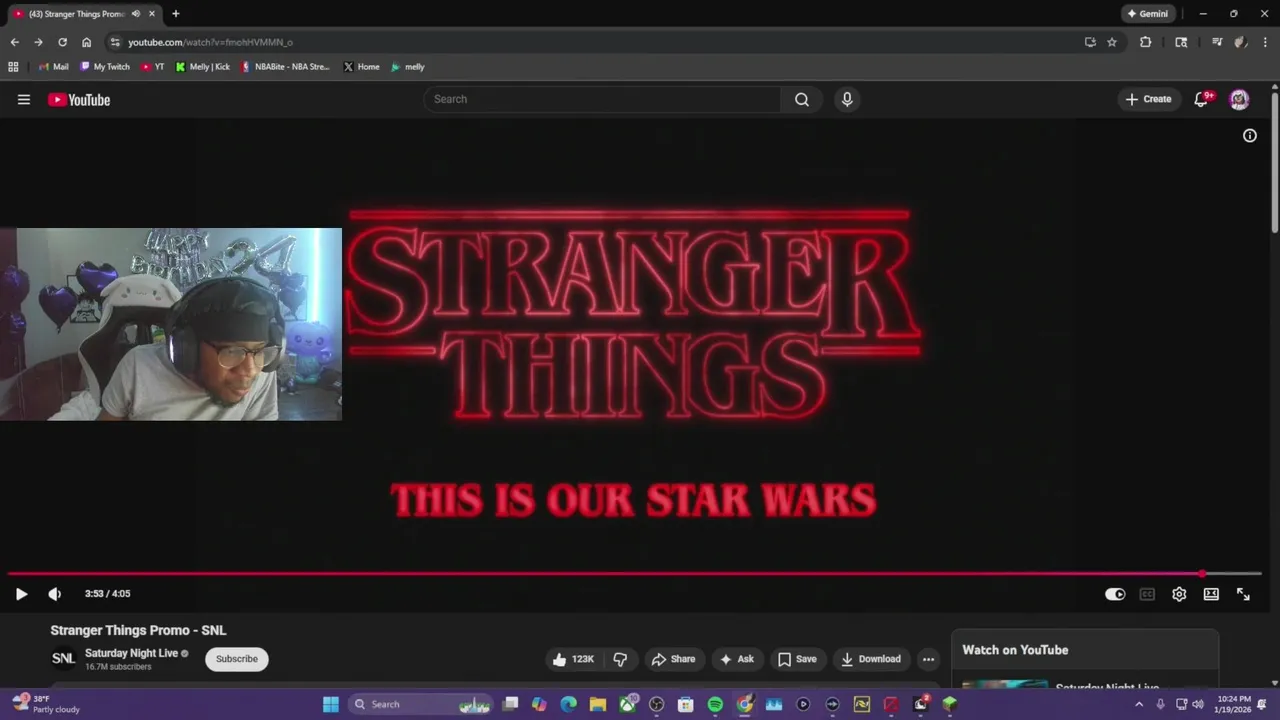Download the video
Screen dimensions: 1280x720
871,659
